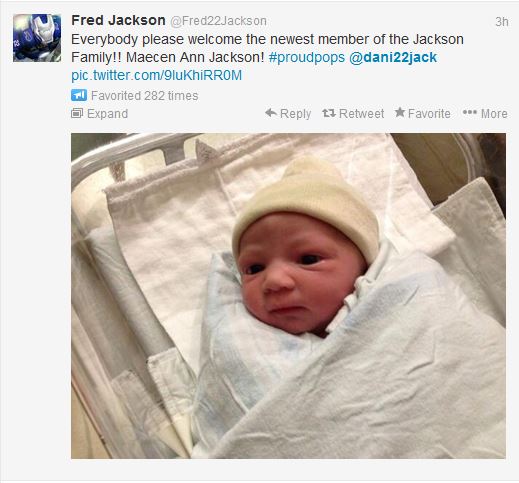The width and height of the screenshot is (519, 483).
Task: Click the retweet arrows icon
Action: pyautogui.click(x=329, y=113)
